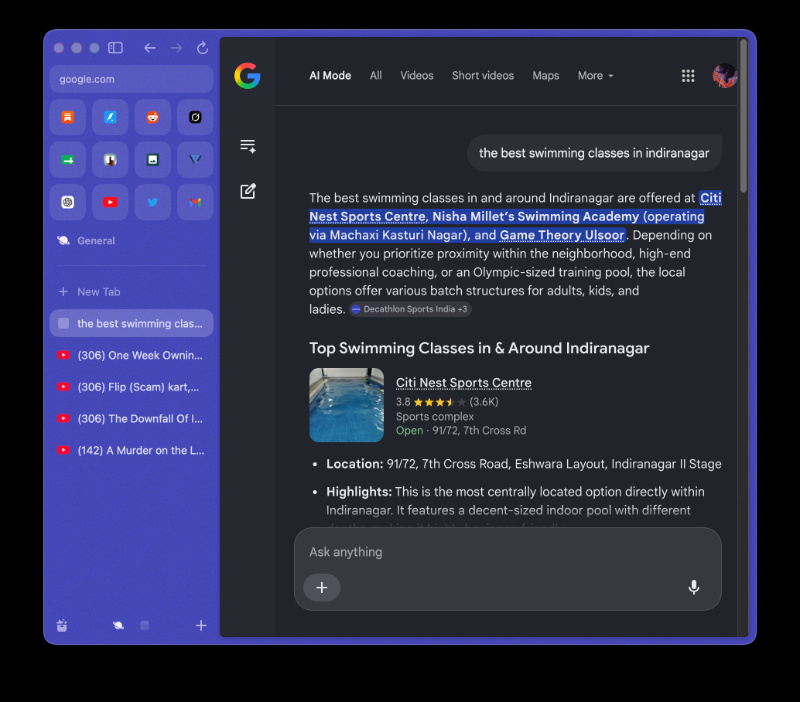Select the stacked-disks space icon in footer

[145, 625]
